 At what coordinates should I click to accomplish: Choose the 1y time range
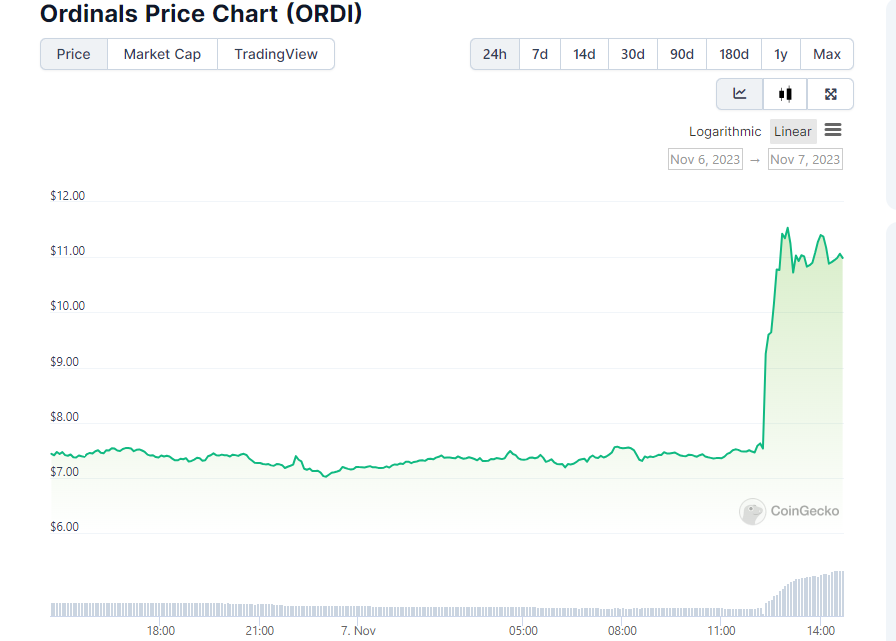(x=781, y=54)
